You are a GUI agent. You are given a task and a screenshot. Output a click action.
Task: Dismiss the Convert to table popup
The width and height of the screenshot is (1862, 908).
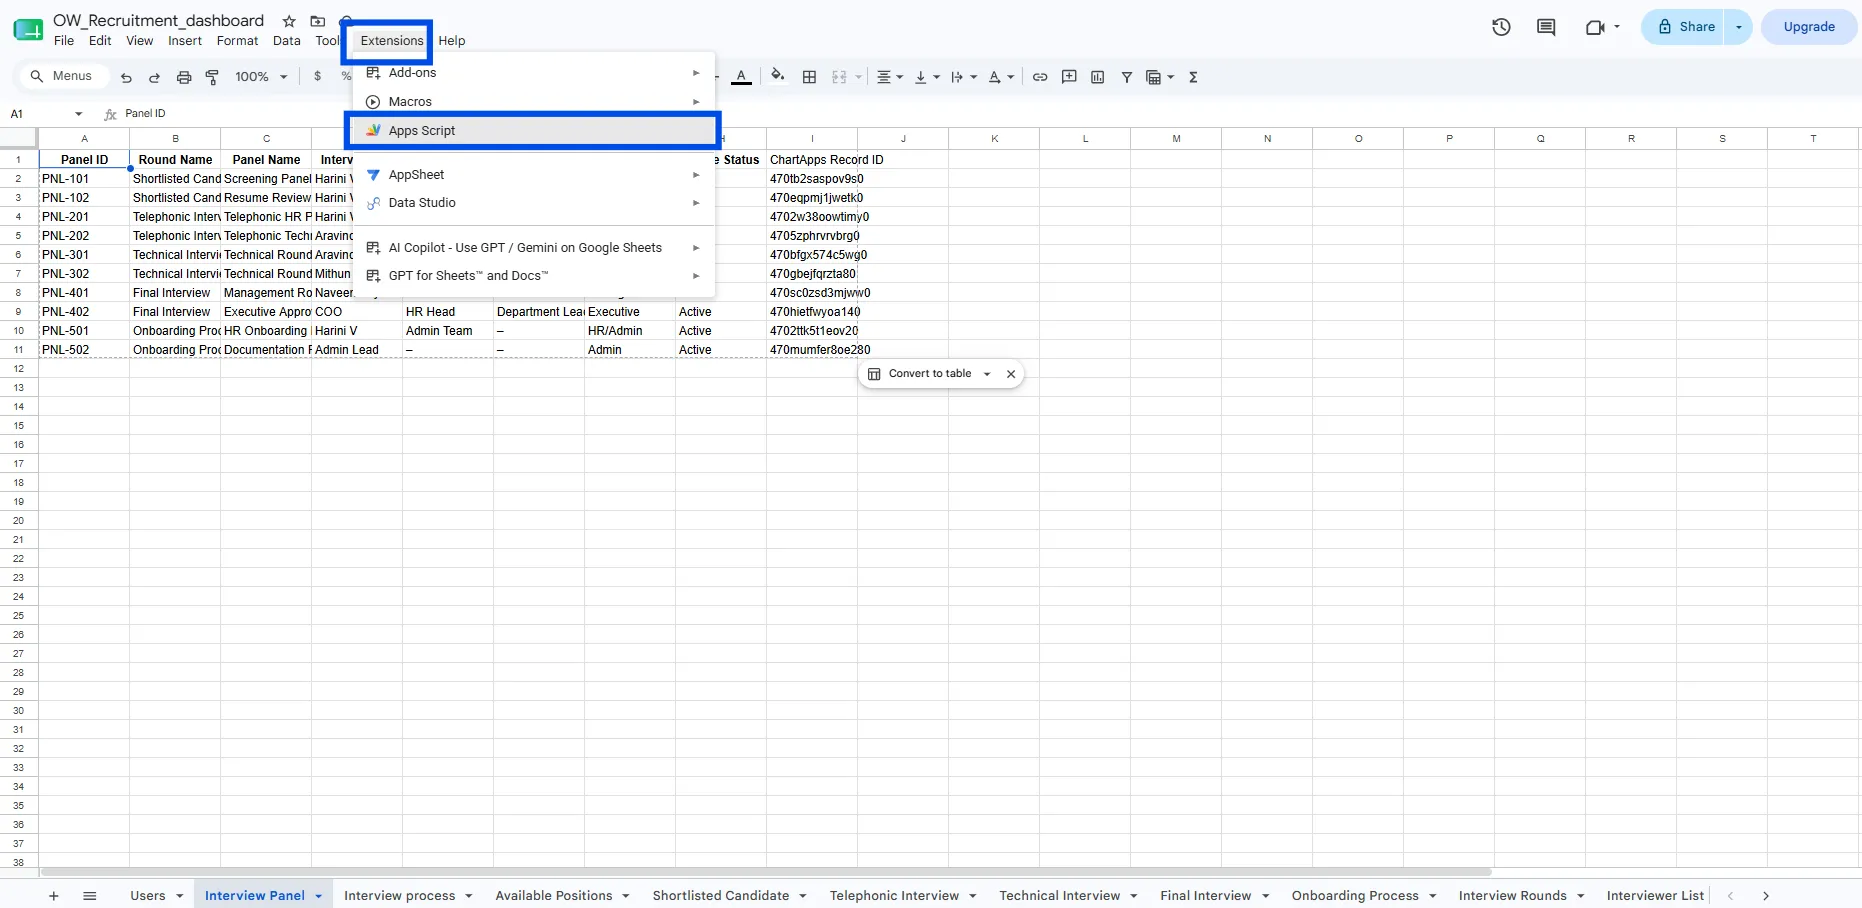click(1011, 374)
